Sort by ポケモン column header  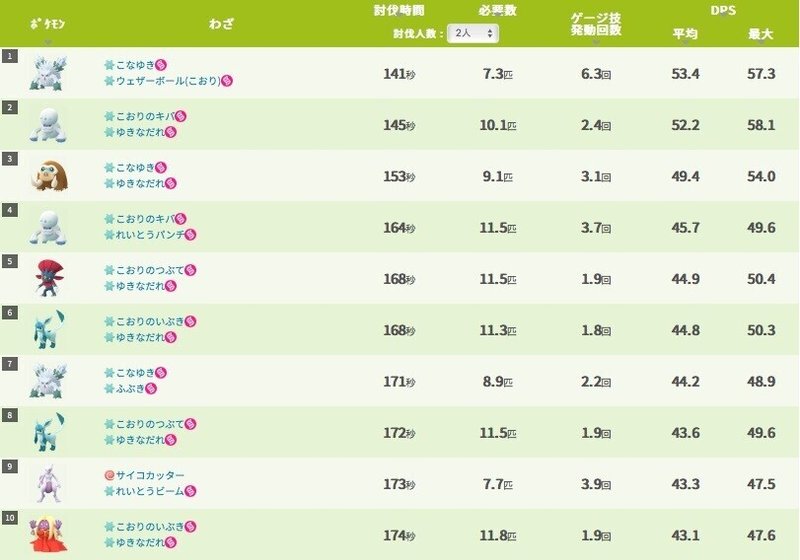[x=47, y=24]
